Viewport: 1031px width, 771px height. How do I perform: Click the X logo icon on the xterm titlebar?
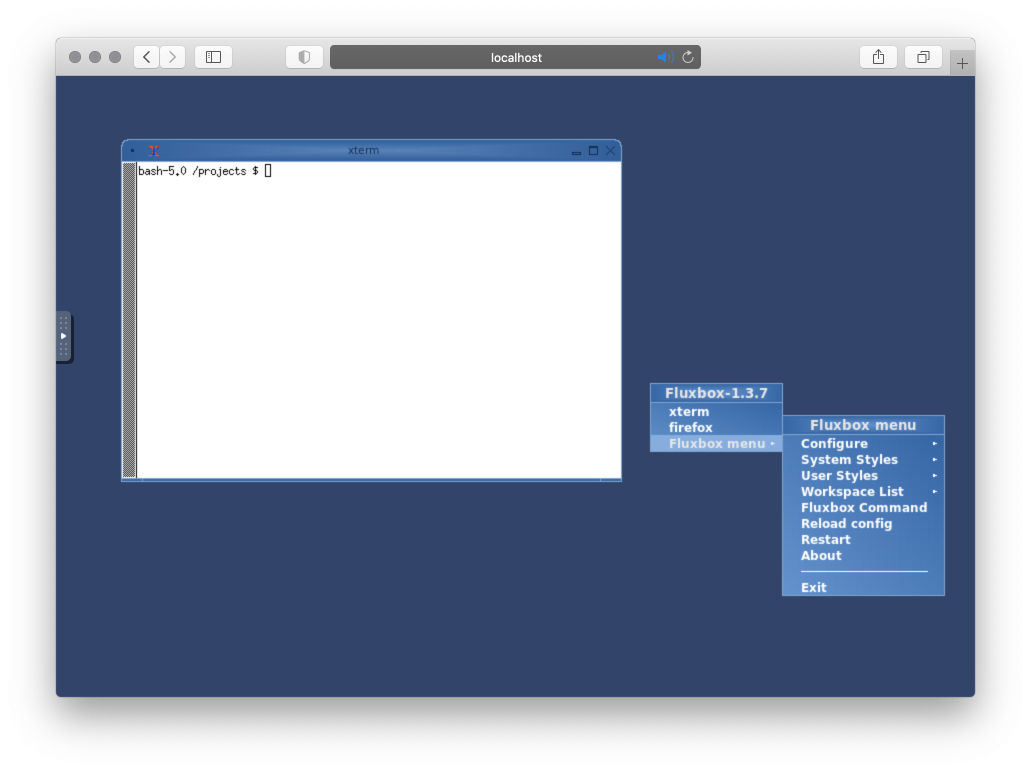click(x=155, y=150)
